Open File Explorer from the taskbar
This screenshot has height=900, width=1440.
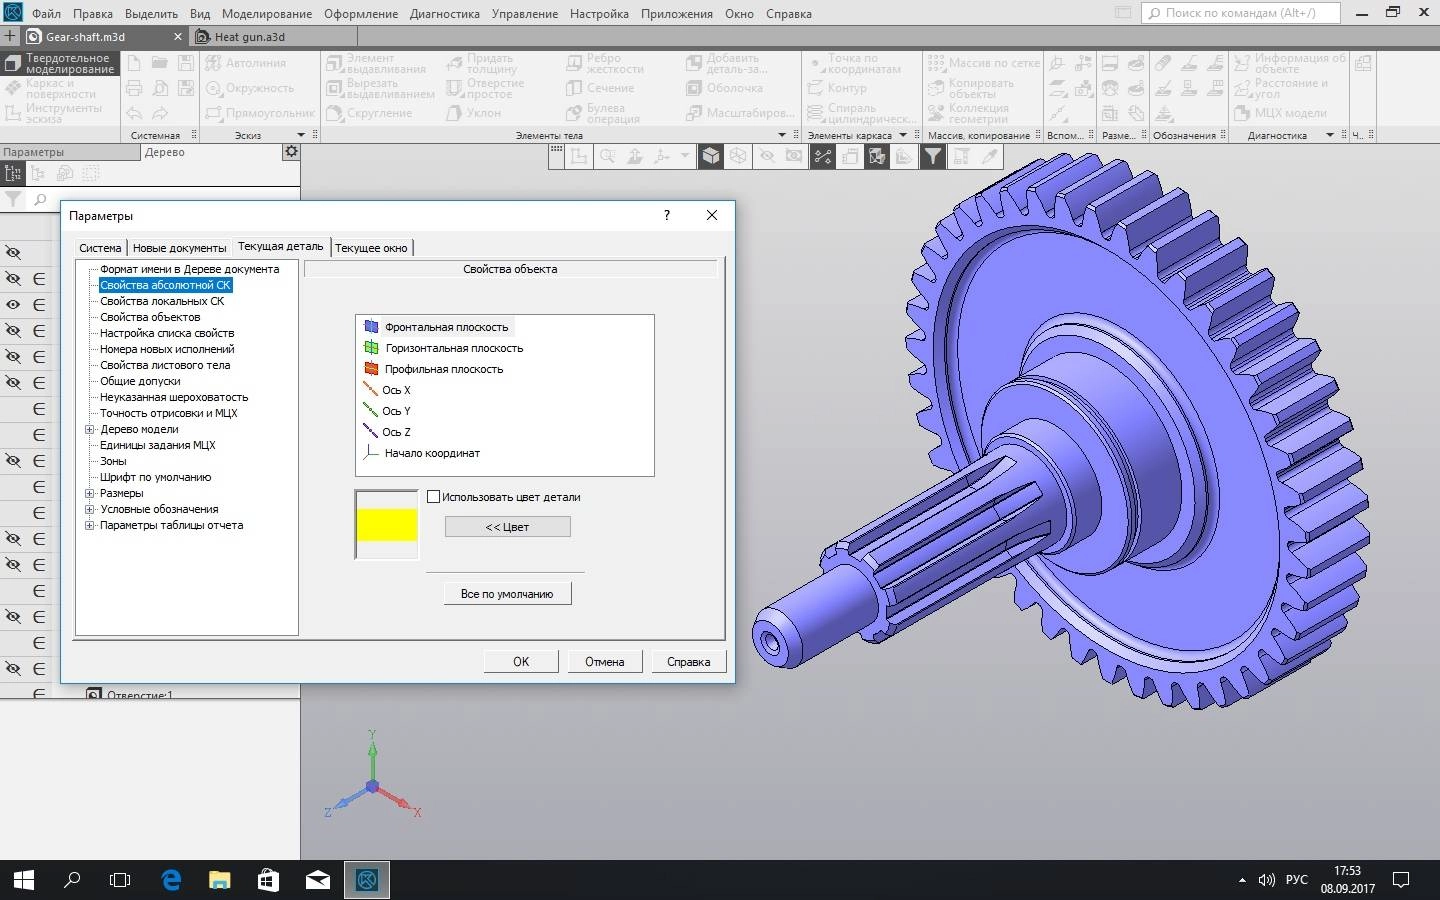click(x=220, y=880)
